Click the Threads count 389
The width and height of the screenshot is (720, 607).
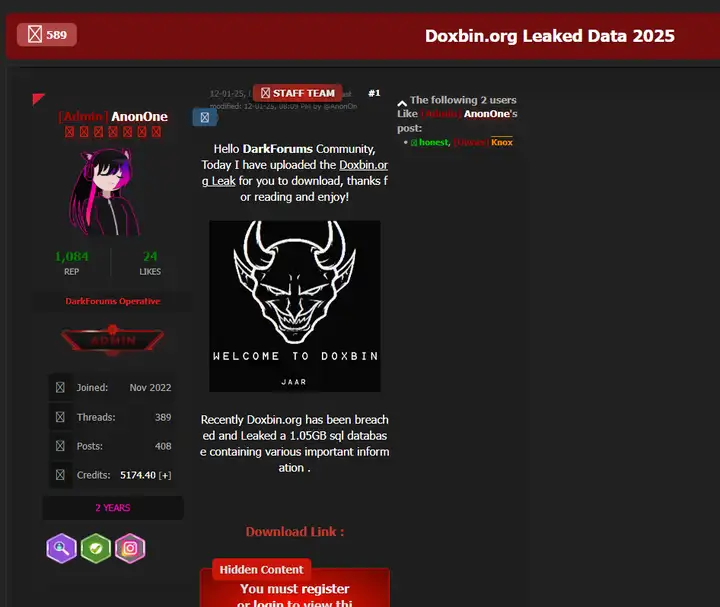(163, 417)
